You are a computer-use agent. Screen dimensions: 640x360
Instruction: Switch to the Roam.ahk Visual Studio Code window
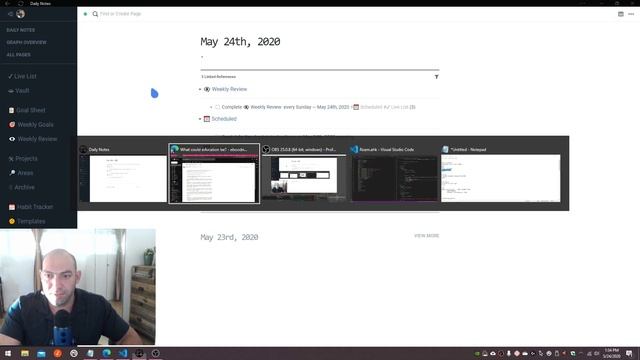[395, 174]
